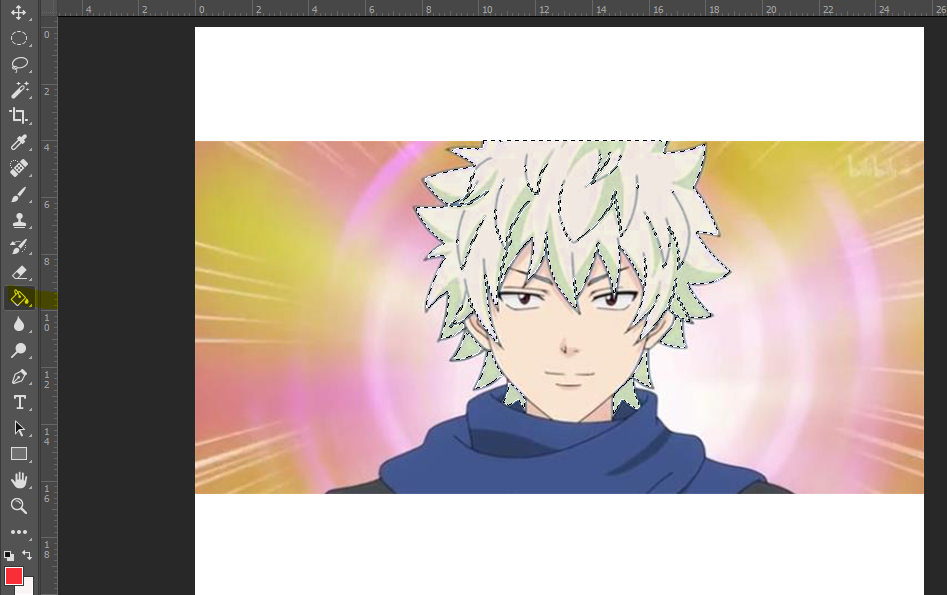Select the Clone Stamp tool
The width and height of the screenshot is (947, 595).
tap(19, 220)
